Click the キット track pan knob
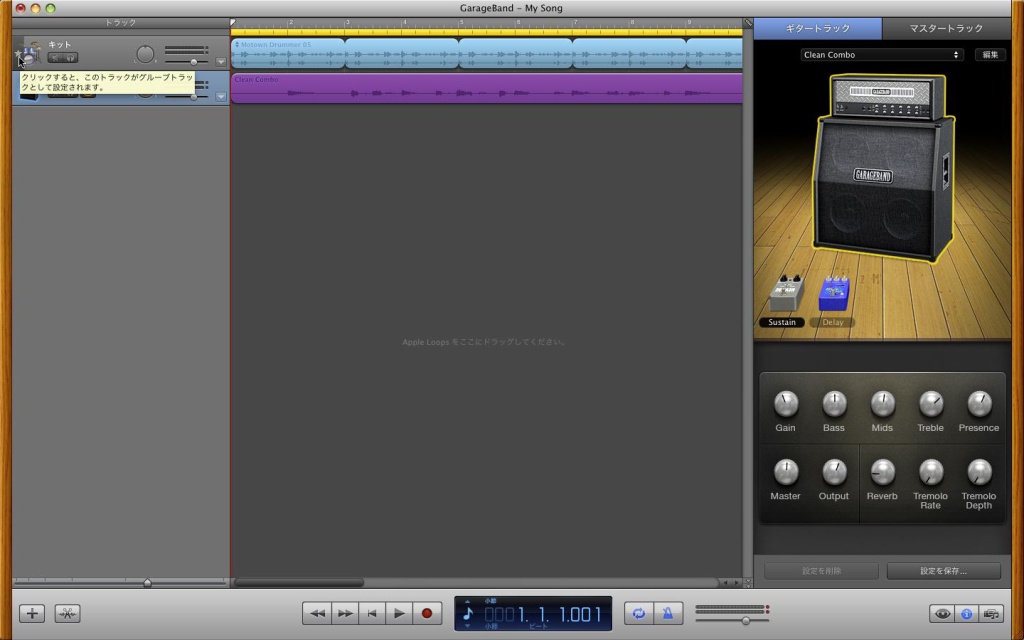1024x640 pixels. pyautogui.click(x=145, y=54)
